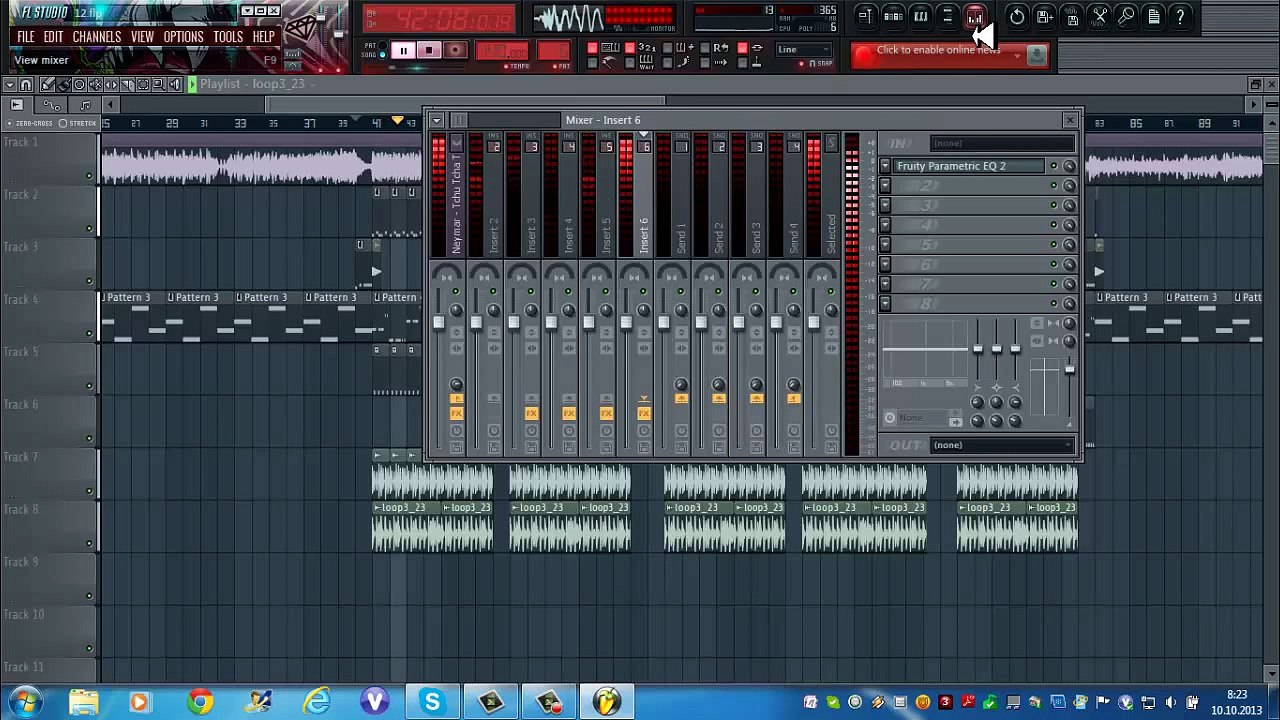Select the zoom tool in Playlist toolbar
1280x720 pixels.
coord(159,85)
